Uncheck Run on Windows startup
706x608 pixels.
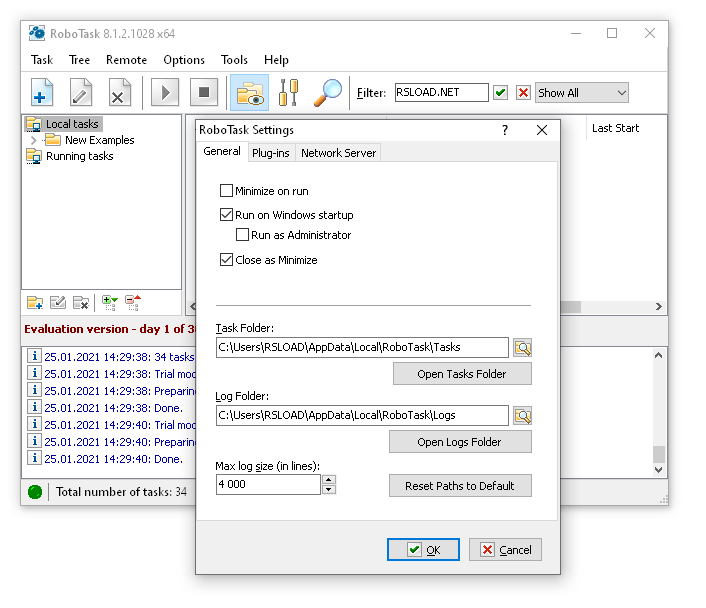[226, 214]
